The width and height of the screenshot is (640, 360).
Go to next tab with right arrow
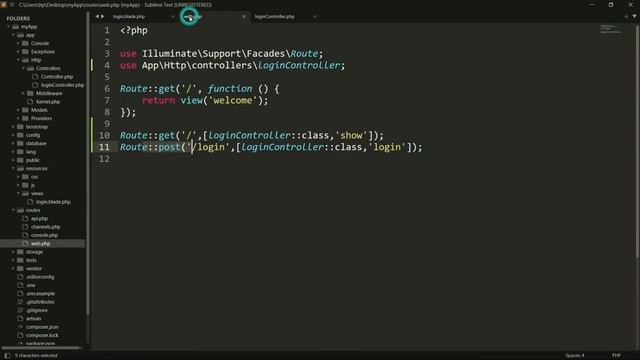click(x=102, y=16)
